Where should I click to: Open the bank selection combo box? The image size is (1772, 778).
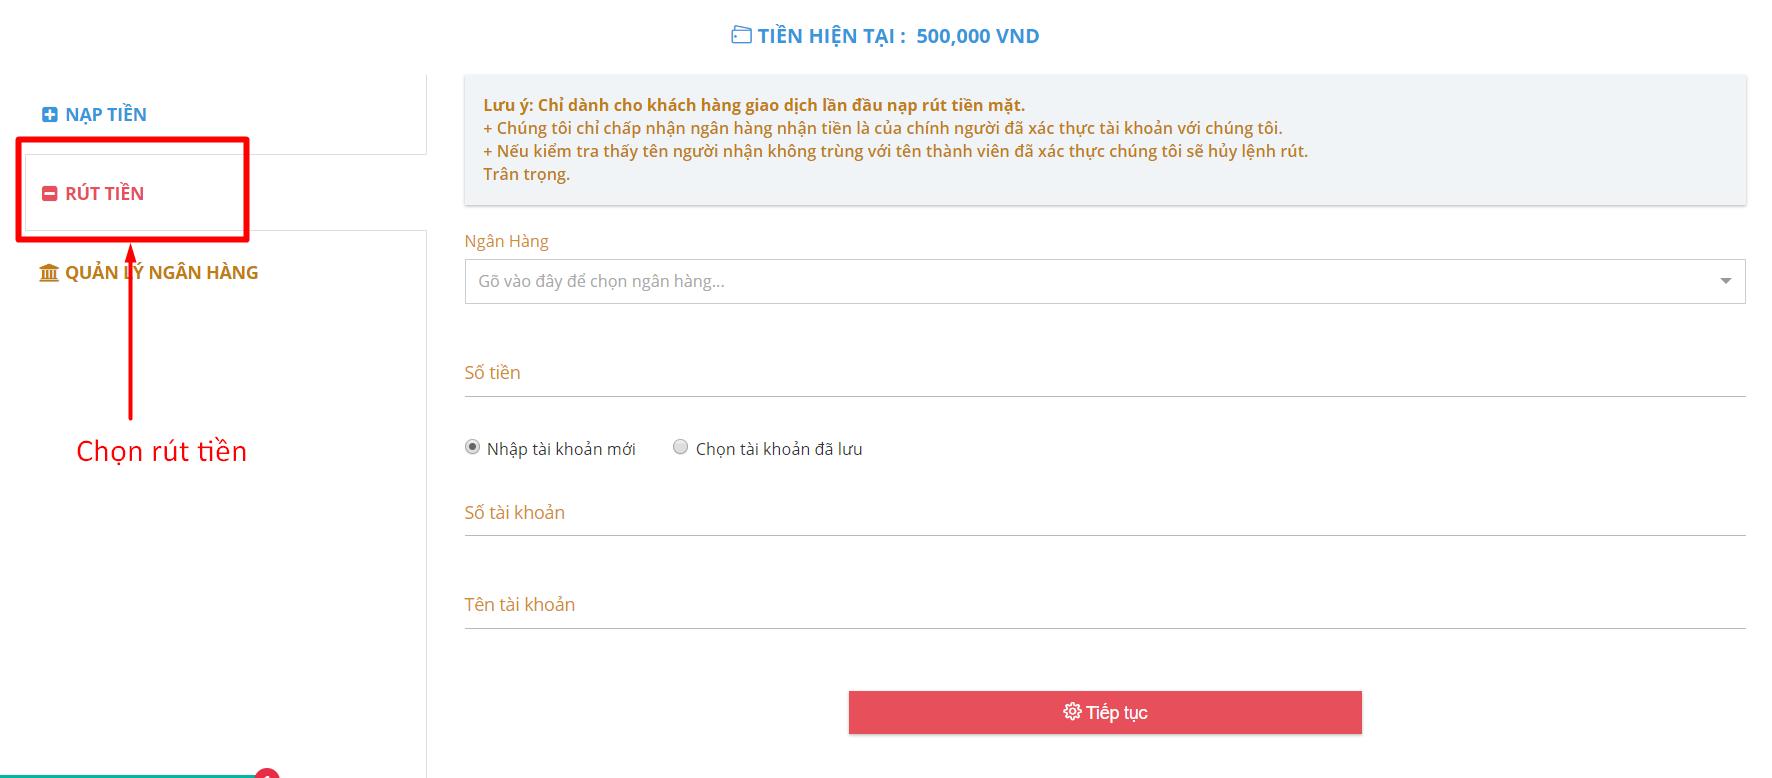point(1105,282)
